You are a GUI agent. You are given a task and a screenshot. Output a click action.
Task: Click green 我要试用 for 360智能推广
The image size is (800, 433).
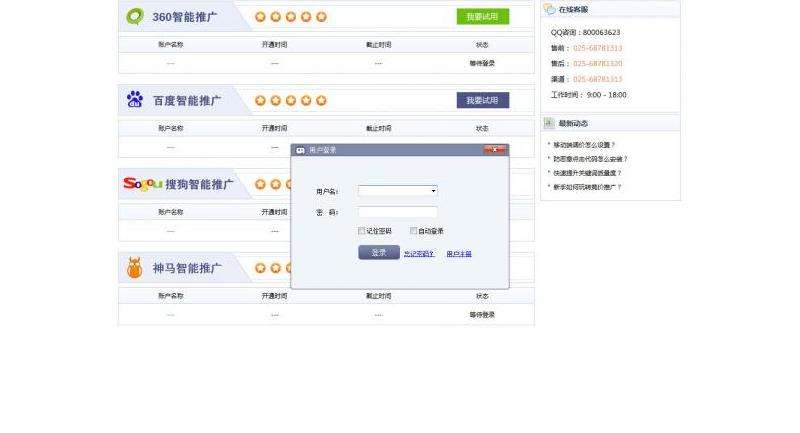483,17
